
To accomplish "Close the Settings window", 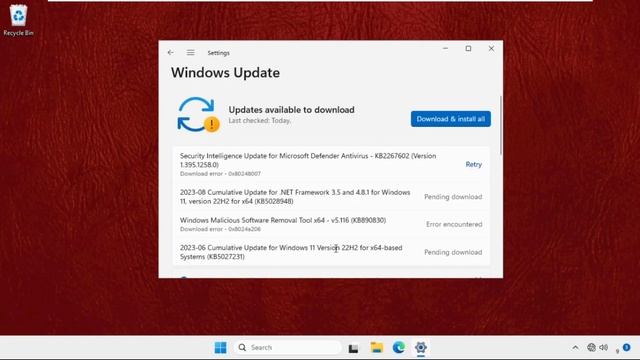I will coord(491,49).
